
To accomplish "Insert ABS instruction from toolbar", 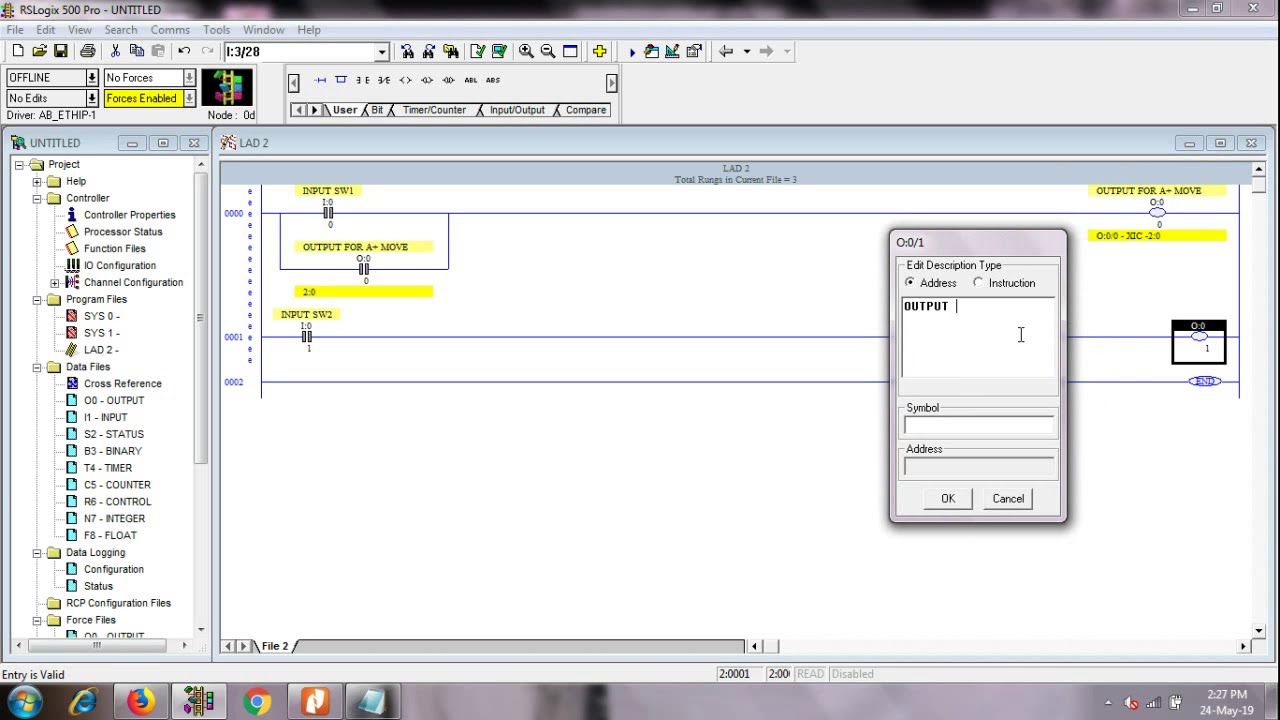I will tap(492, 80).
